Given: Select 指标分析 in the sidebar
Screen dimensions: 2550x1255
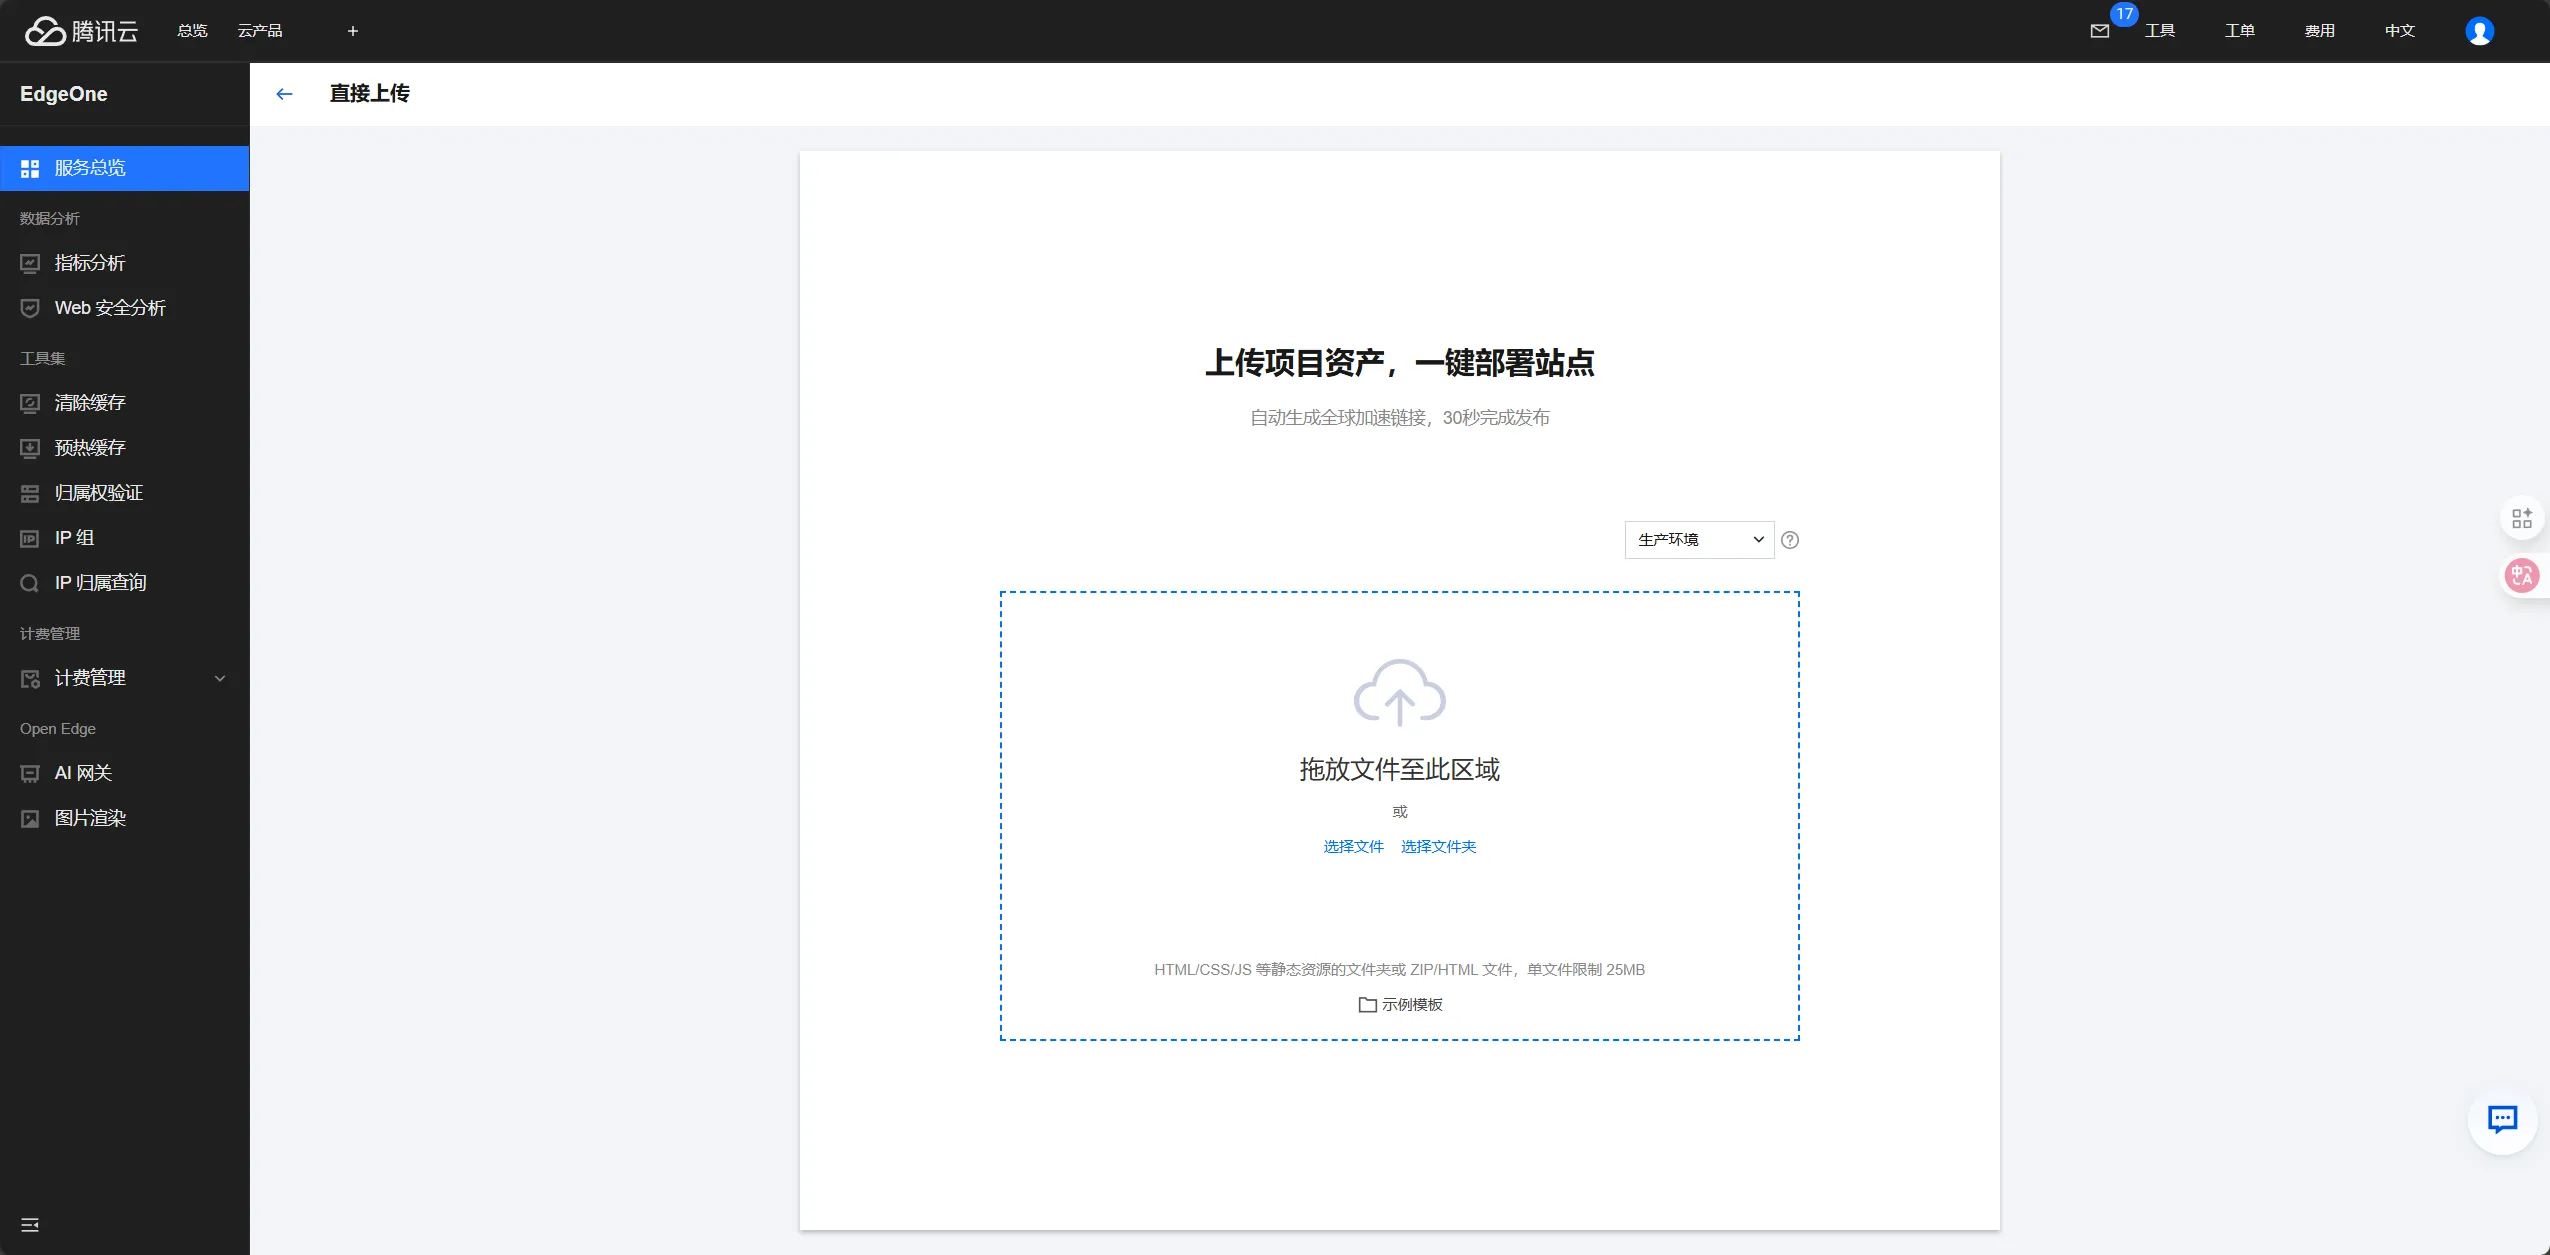Looking at the screenshot, I should [90, 263].
